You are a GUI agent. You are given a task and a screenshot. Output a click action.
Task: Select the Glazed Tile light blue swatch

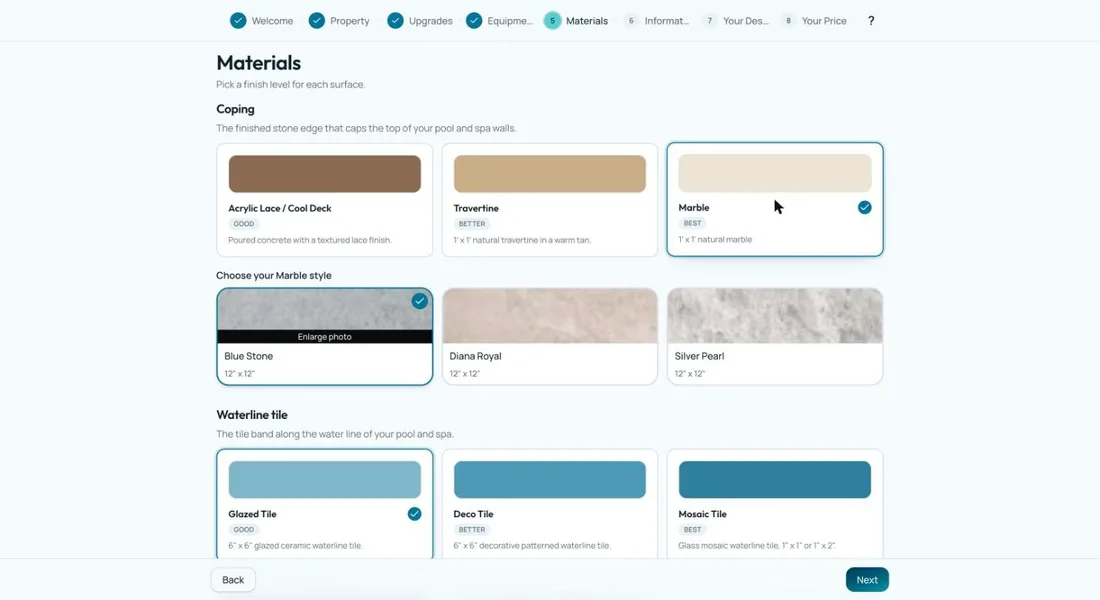coord(325,480)
